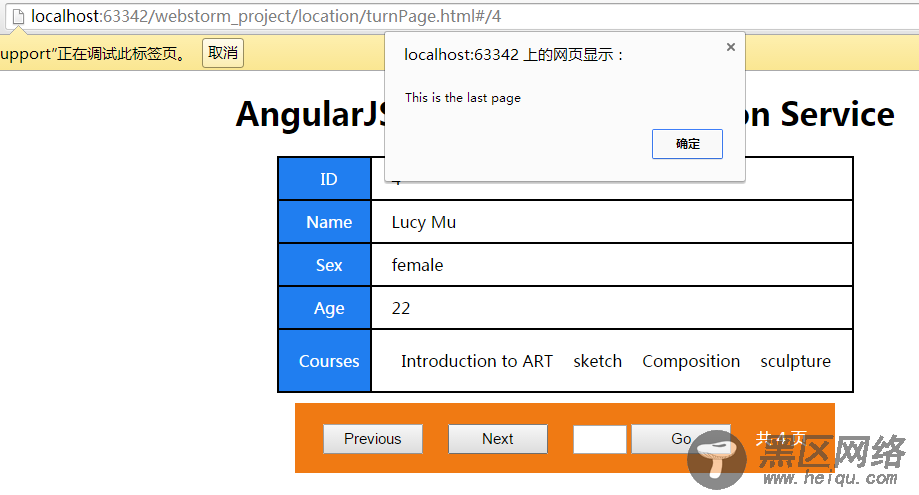Click the Go button
The image size is (919, 495).
point(681,439)
